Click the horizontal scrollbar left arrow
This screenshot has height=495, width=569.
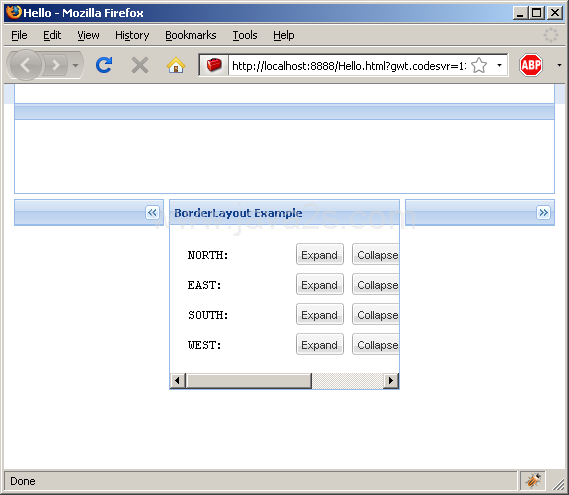click(x=177, y=381)
